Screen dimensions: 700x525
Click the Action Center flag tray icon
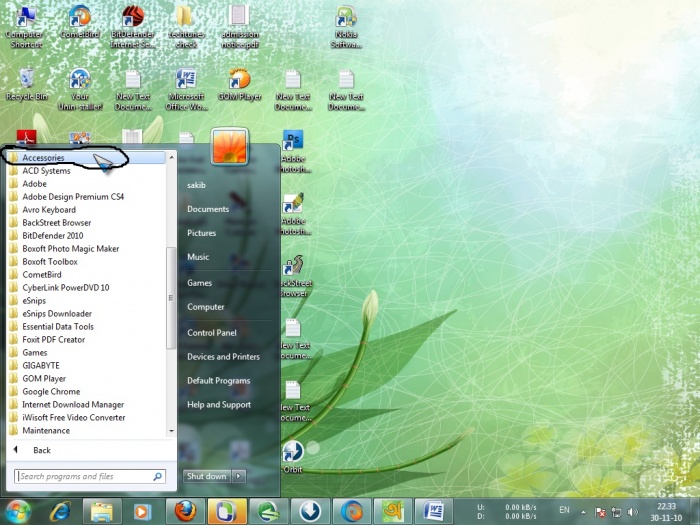600,512
